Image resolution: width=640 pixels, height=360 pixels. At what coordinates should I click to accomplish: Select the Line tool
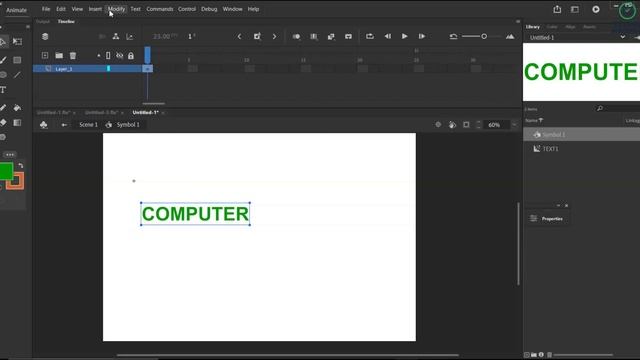pos(17,75)
